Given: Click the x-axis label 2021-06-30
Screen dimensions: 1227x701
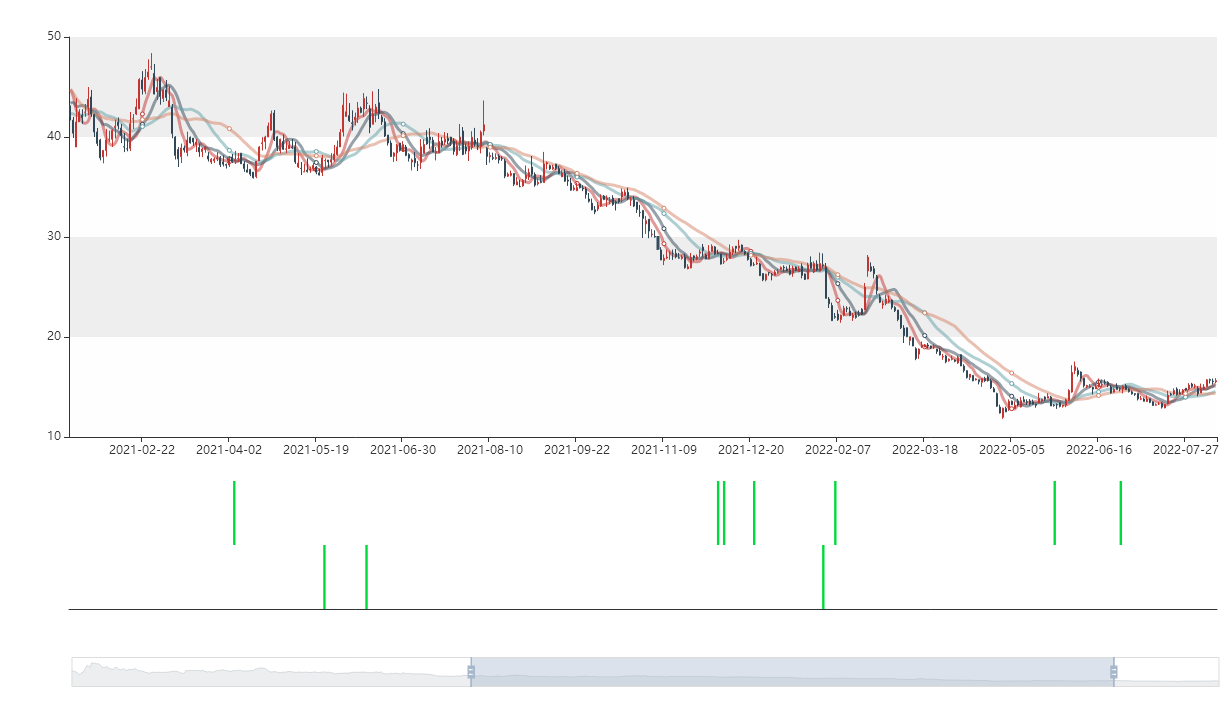Looking at the screenshot, I should click(403, 450).
